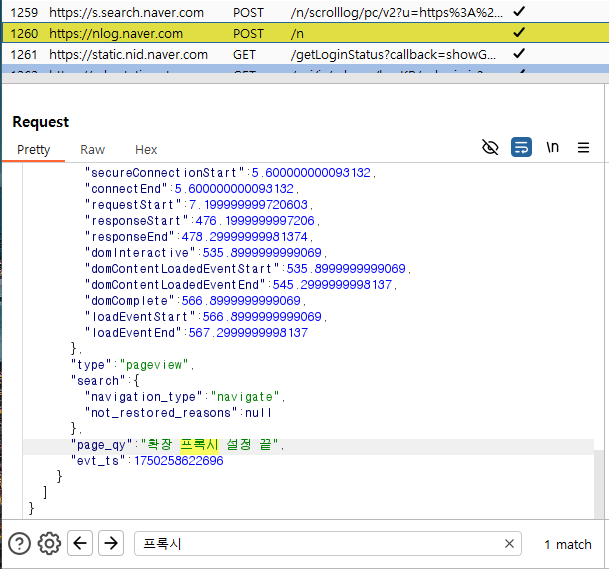Click the /n/scrolllog URL path cell
Viewport: 609px width, 569px height.
pyautogui.click(x=397, y=13)
